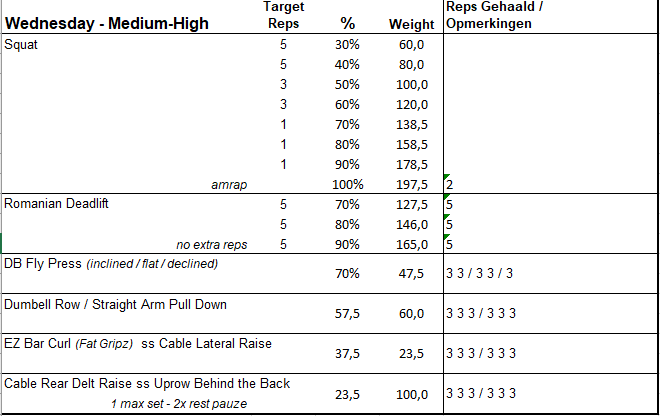
Task: Click the 197,5 weight cell
Action: pyautogui.click(x=411, y=185)
